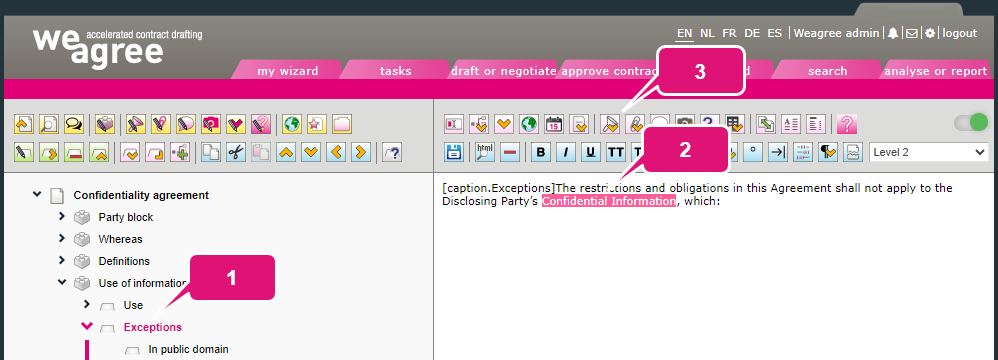Switch language to FR
This screenshot has width=998, height=360.
[x=729, y=33]
